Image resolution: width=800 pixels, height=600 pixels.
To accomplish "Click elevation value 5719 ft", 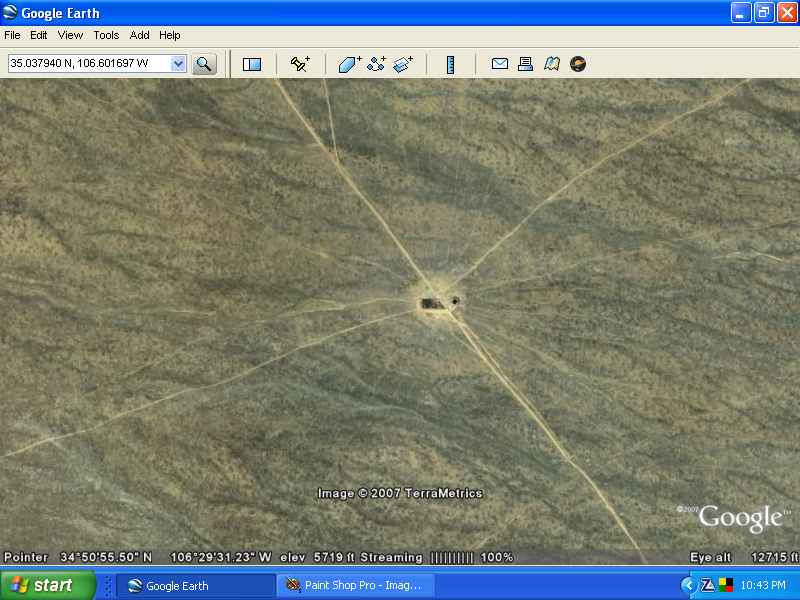I will pyautogui.click(x=334, y=557).
